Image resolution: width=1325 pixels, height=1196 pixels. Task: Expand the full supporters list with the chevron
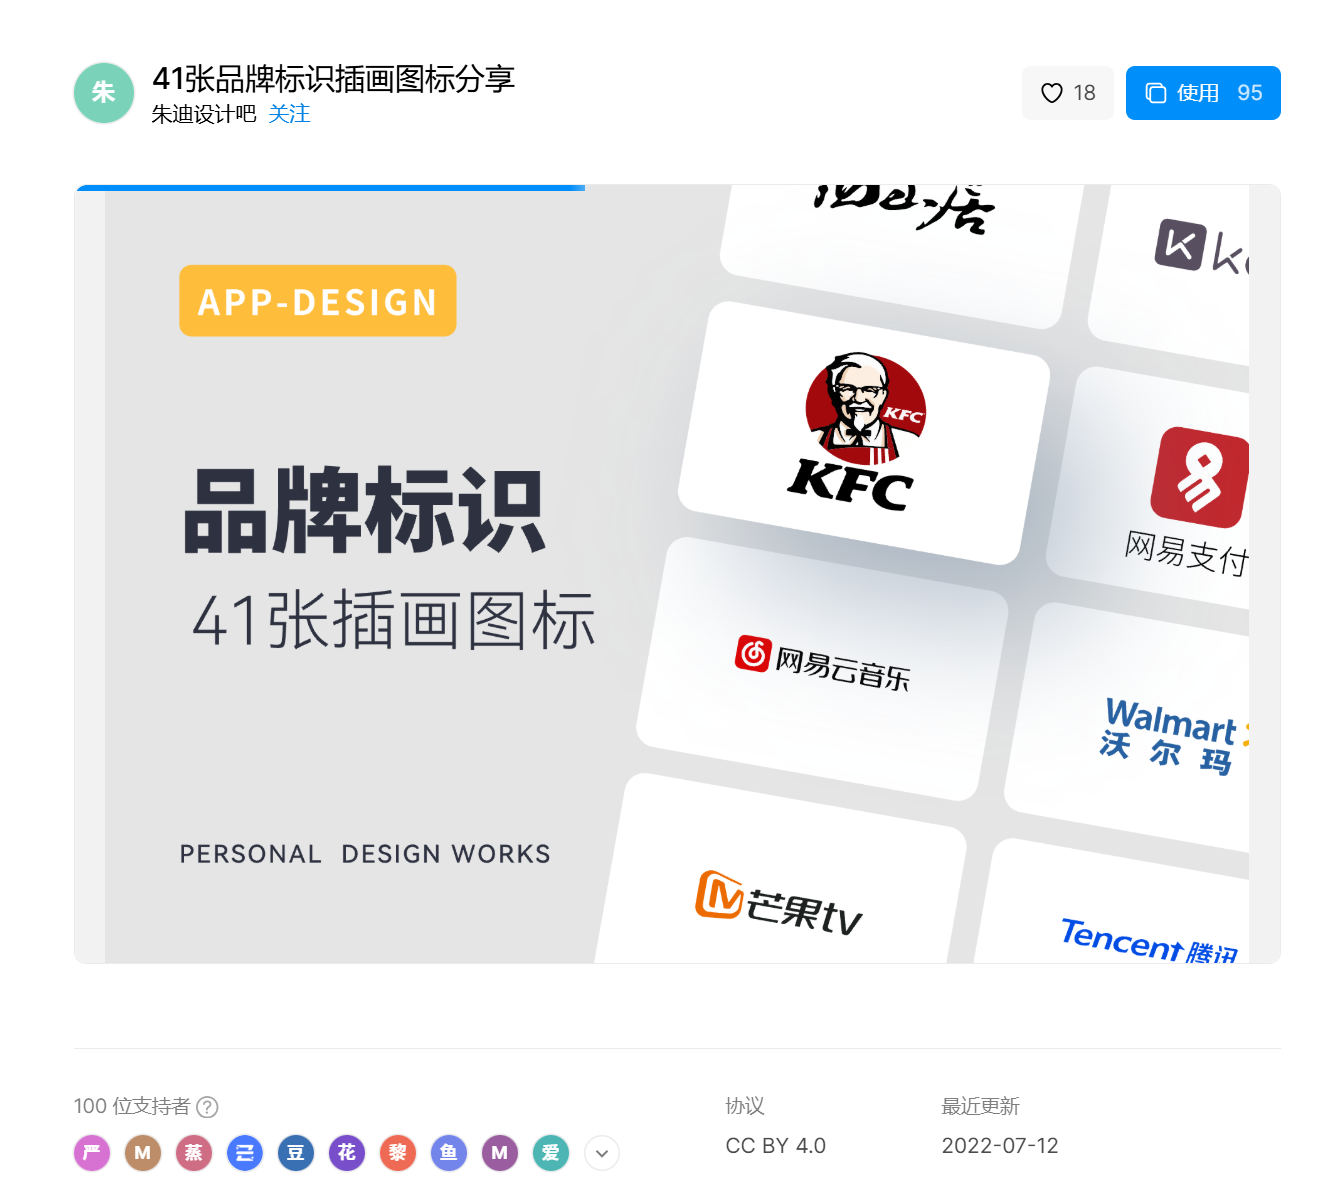602,1153
